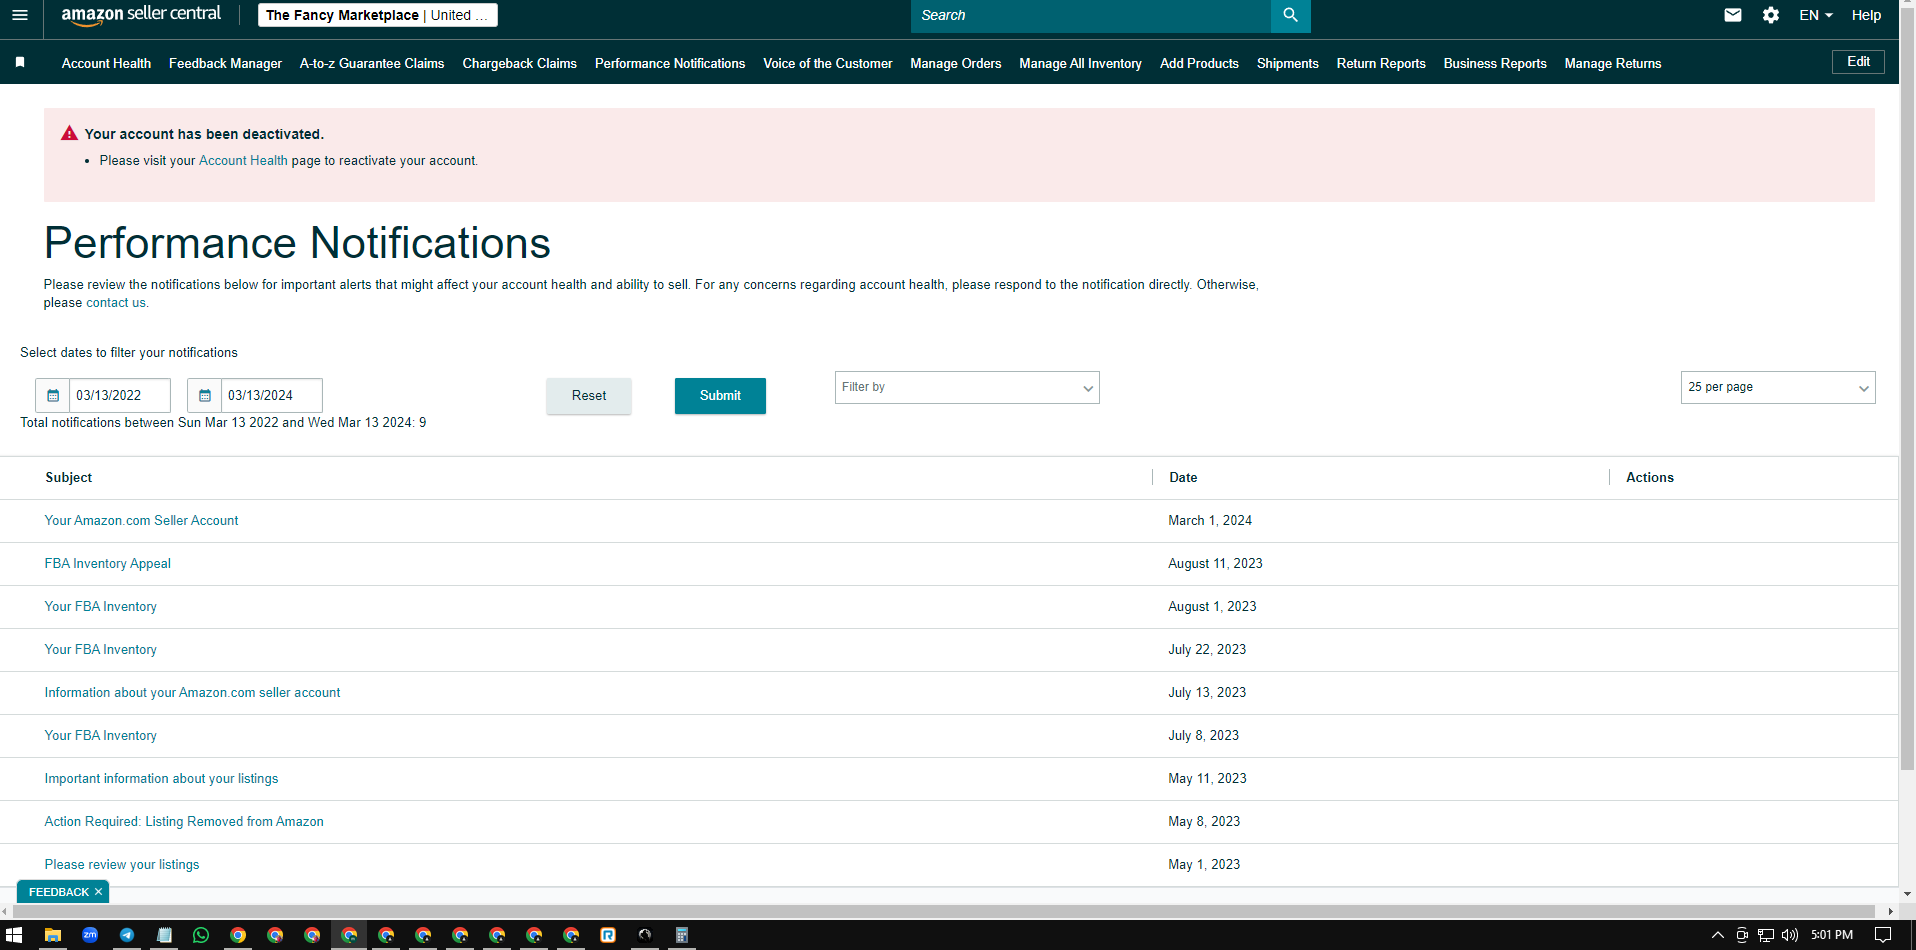Go to Add Products
The image size is (1916, 950).
pos(1199,63)
